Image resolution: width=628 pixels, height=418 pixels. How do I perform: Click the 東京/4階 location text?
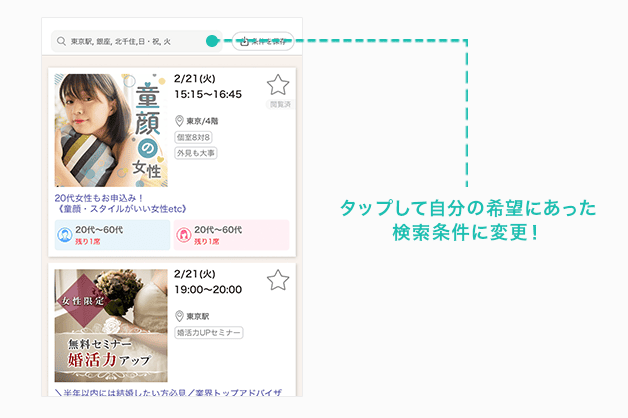(202, 121)
